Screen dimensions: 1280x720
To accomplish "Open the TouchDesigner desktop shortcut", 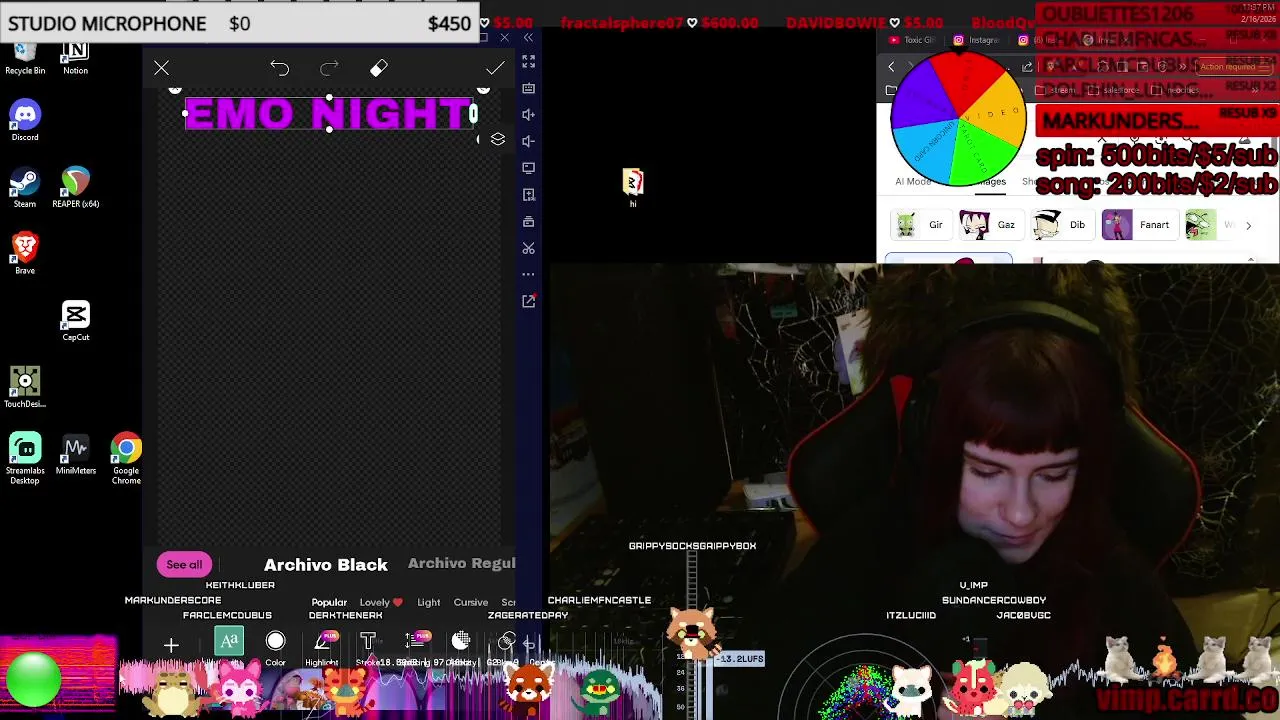I will (25, 387).
